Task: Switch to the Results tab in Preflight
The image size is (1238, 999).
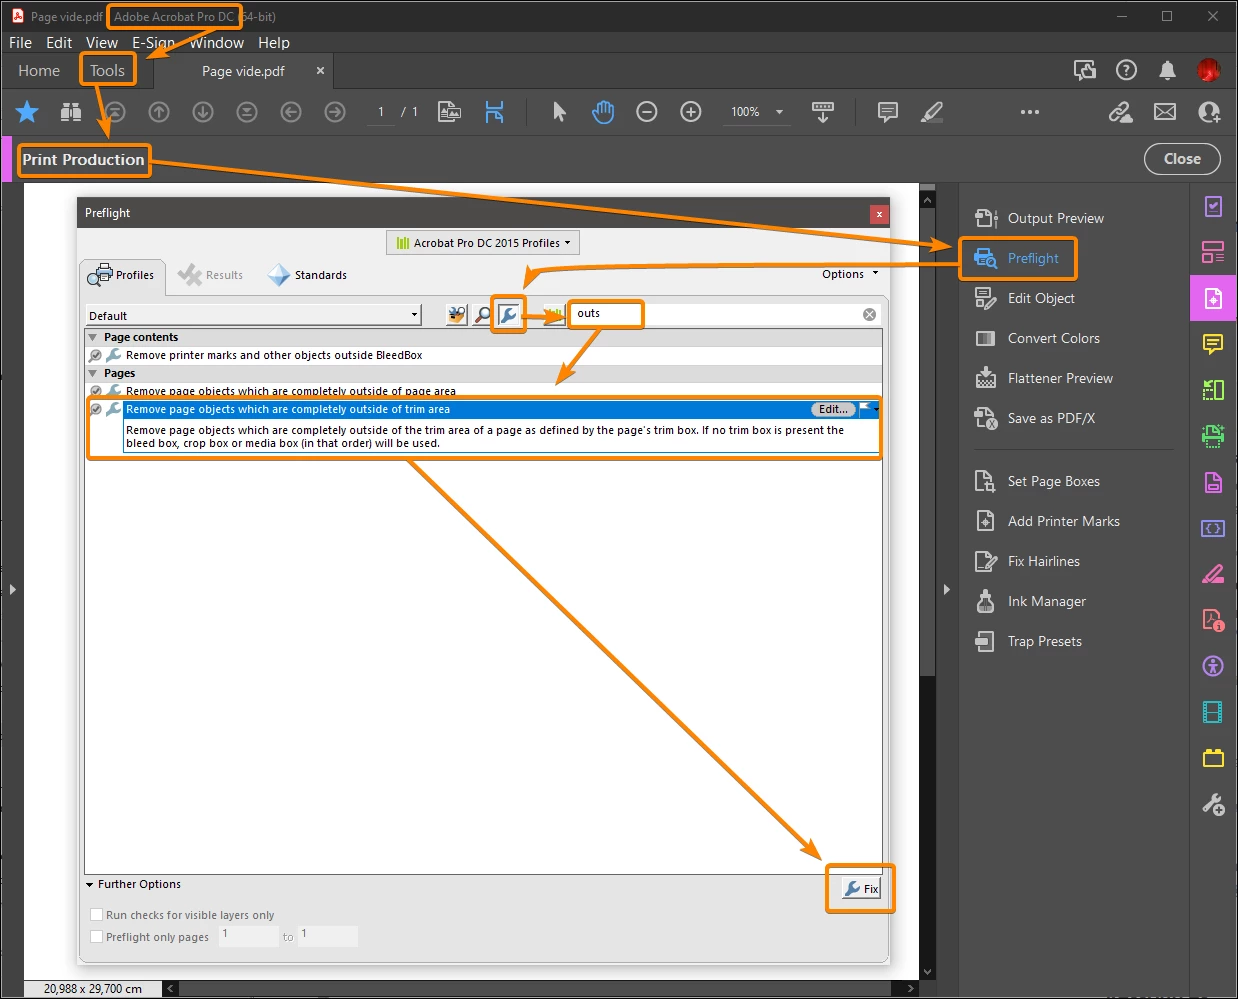Action: pos(211,275)
